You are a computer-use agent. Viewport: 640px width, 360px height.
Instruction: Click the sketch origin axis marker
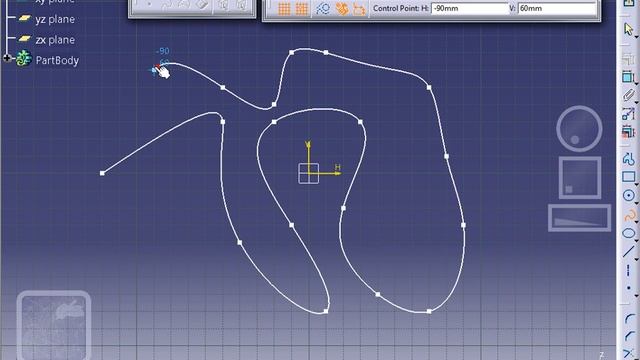309,173
